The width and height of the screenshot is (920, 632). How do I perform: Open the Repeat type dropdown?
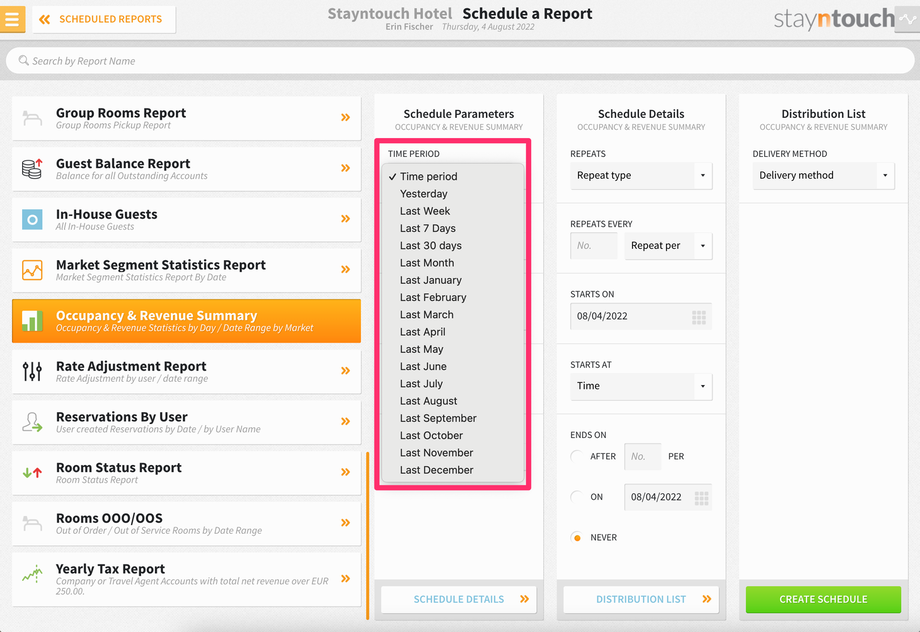[641, 175]
